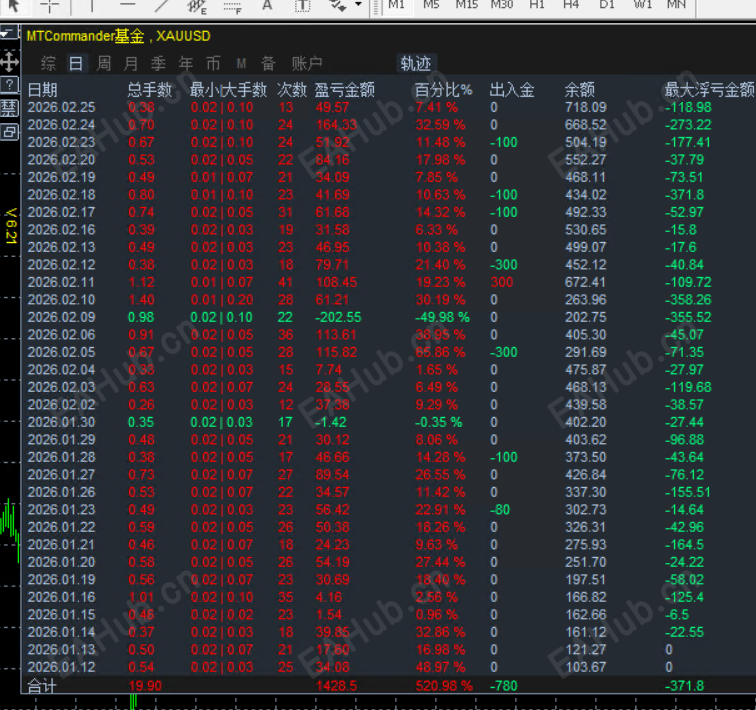Click the 日期 column header

coord(42,90)
